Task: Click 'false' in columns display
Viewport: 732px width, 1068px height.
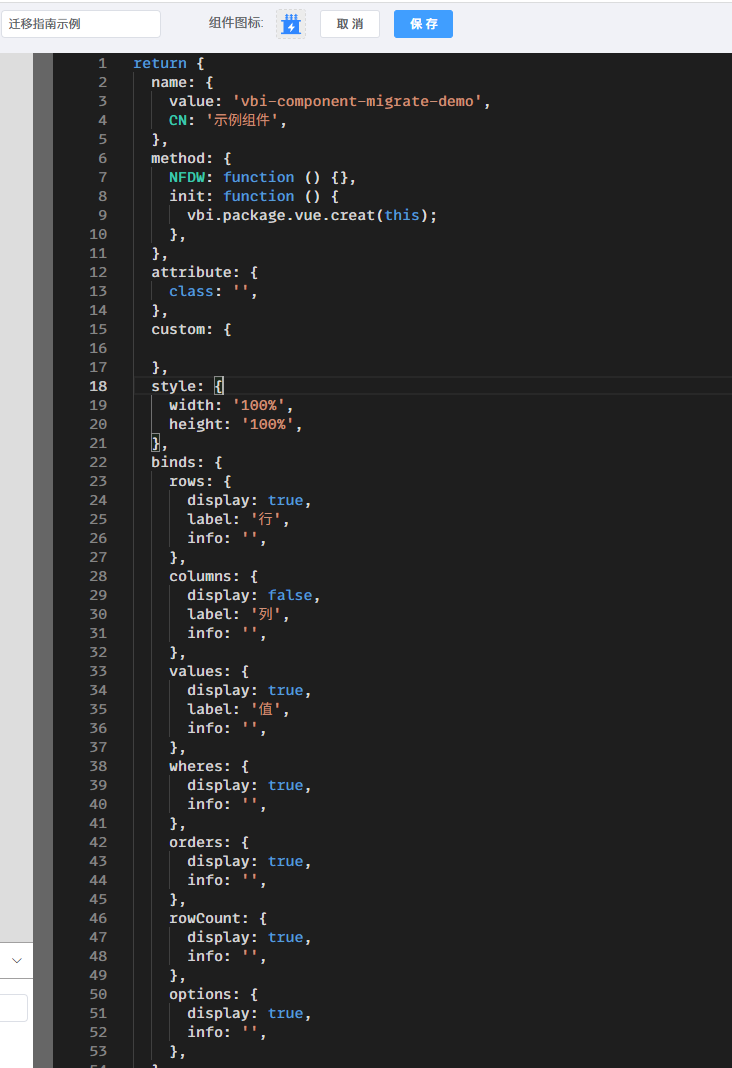Action: point(289,595)
